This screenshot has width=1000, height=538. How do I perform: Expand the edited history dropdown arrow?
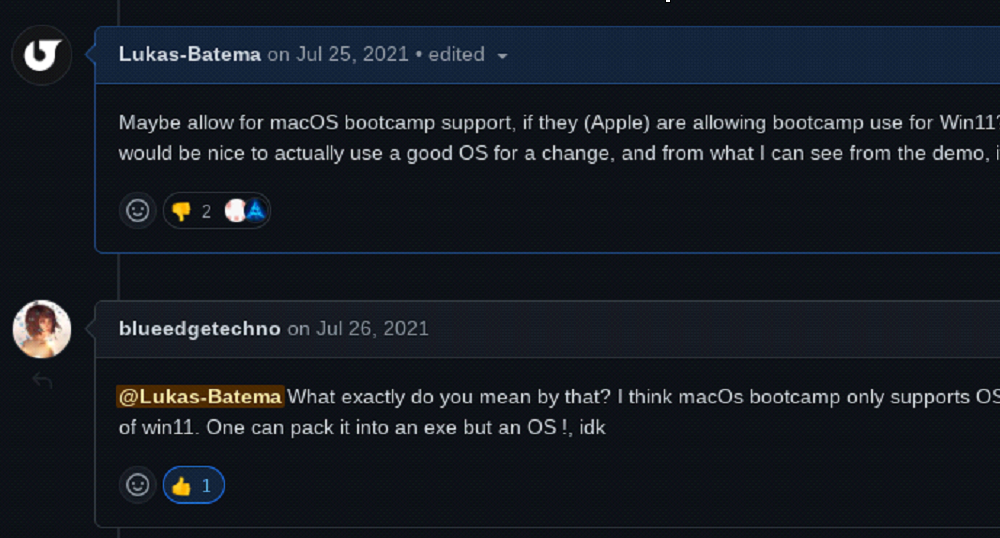[x=502, y=55]
